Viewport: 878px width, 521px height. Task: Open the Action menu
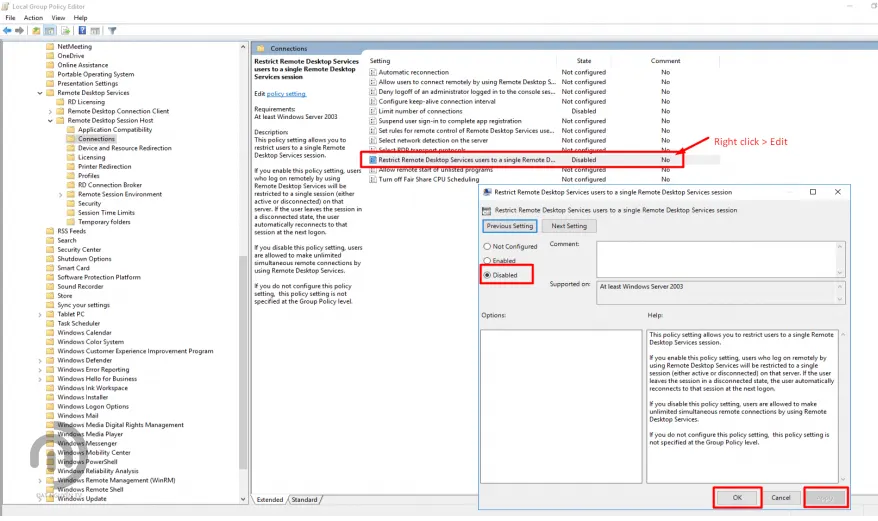[33, 18]
